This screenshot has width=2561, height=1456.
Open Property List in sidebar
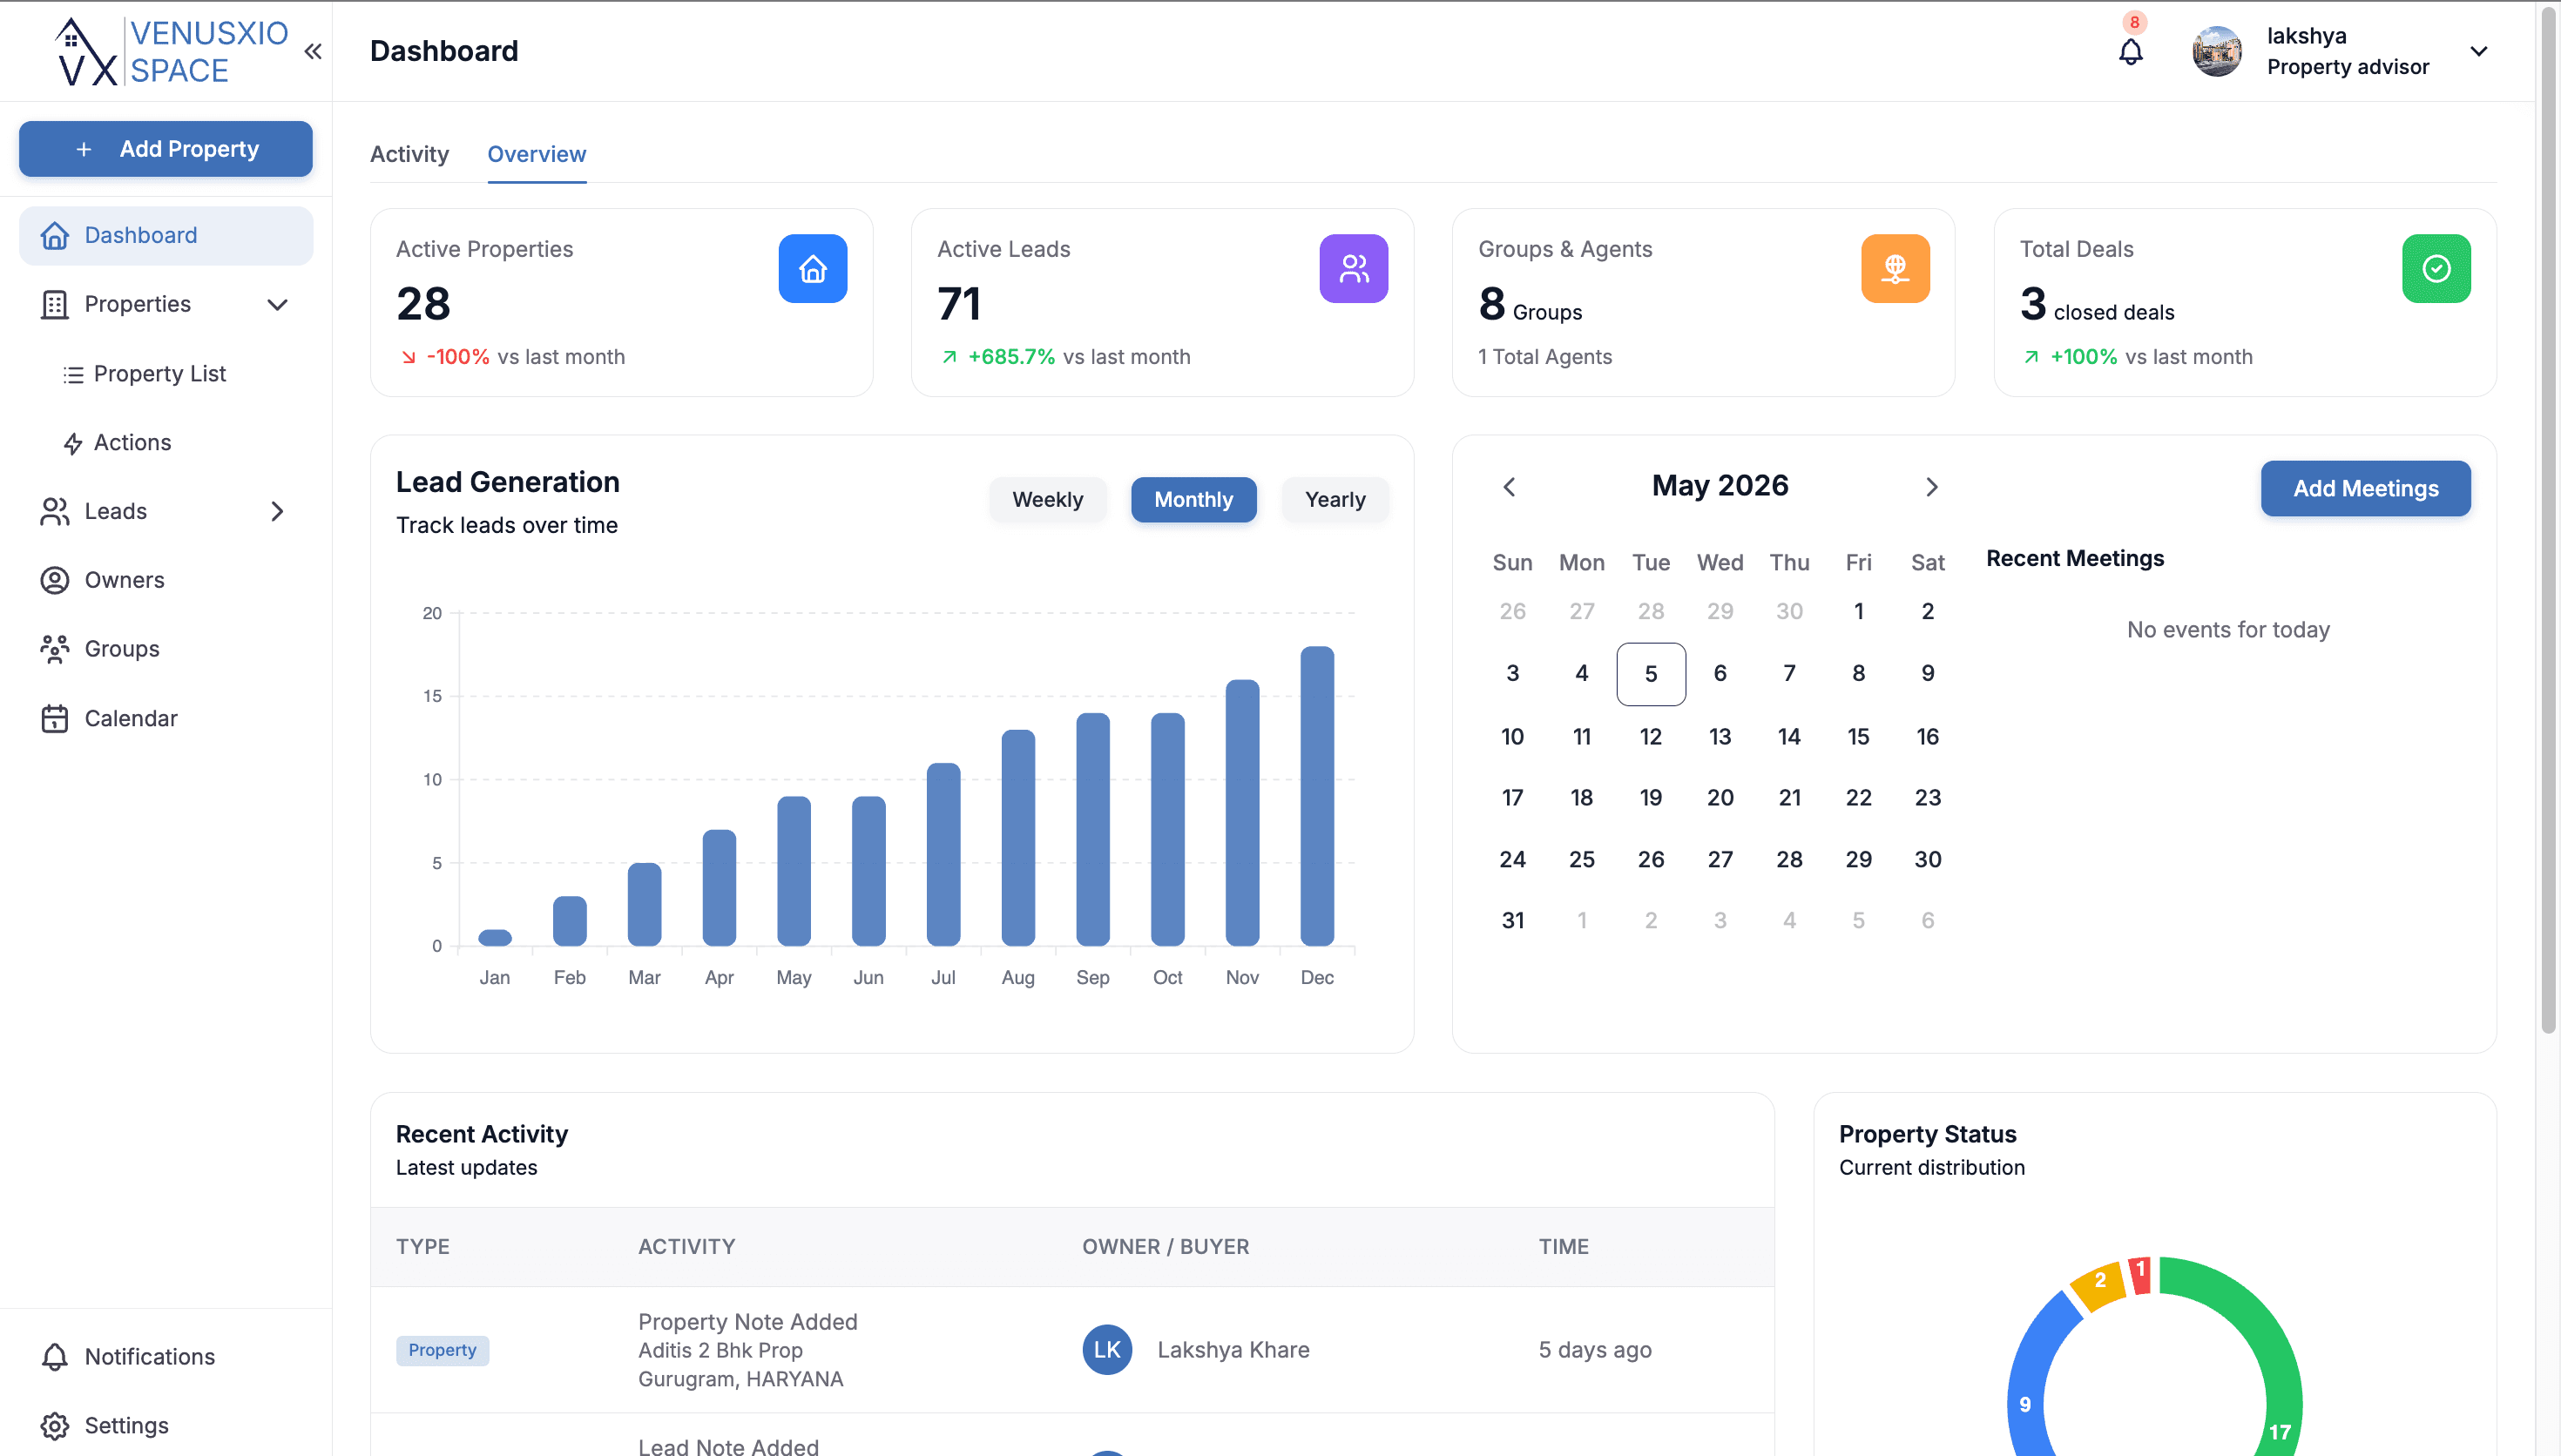[x=159, y=373]
